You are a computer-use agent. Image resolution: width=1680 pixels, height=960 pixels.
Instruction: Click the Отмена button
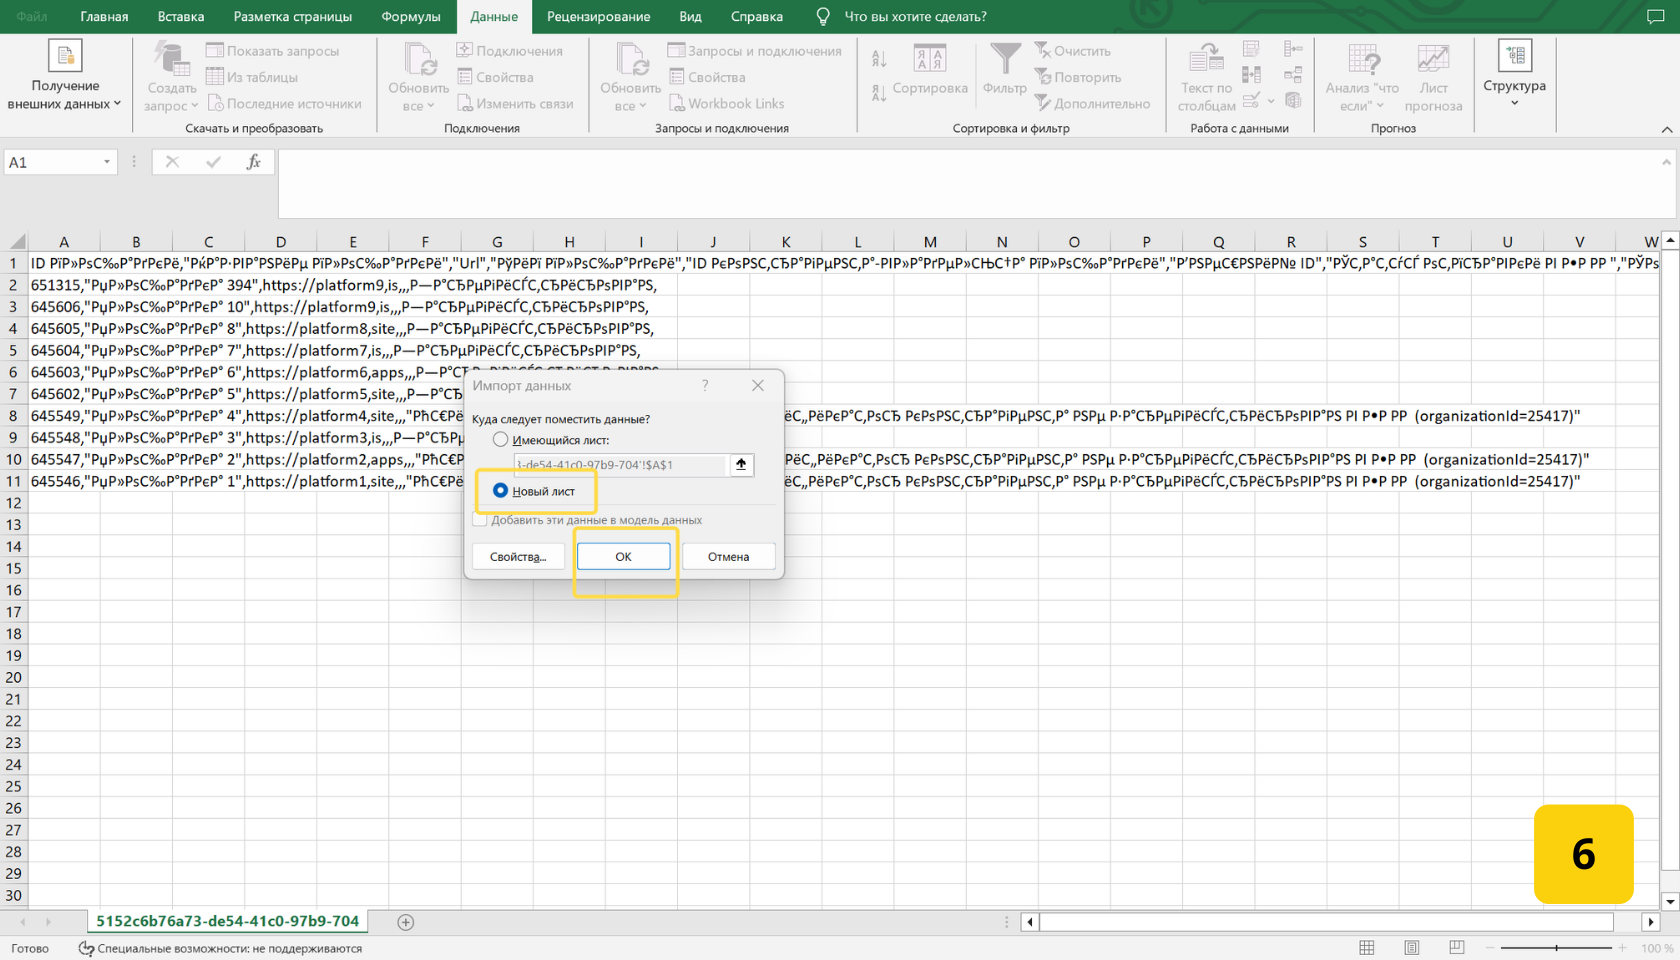(x=728, y=557)
